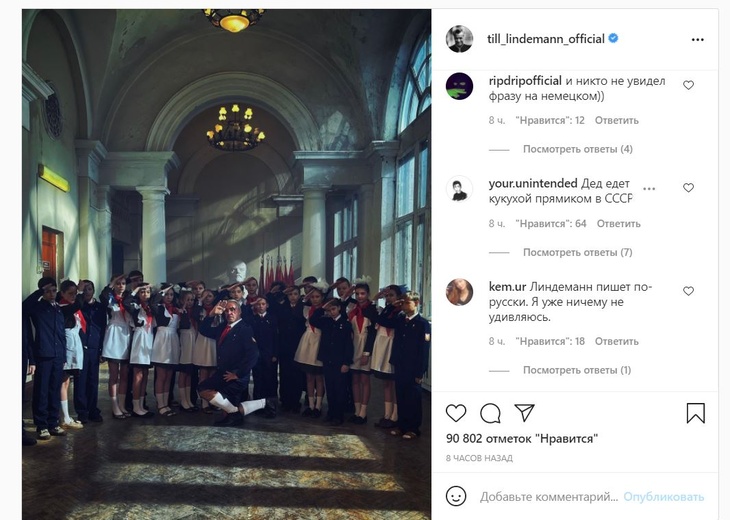Open post options three-dot menu

coord(697,40)
